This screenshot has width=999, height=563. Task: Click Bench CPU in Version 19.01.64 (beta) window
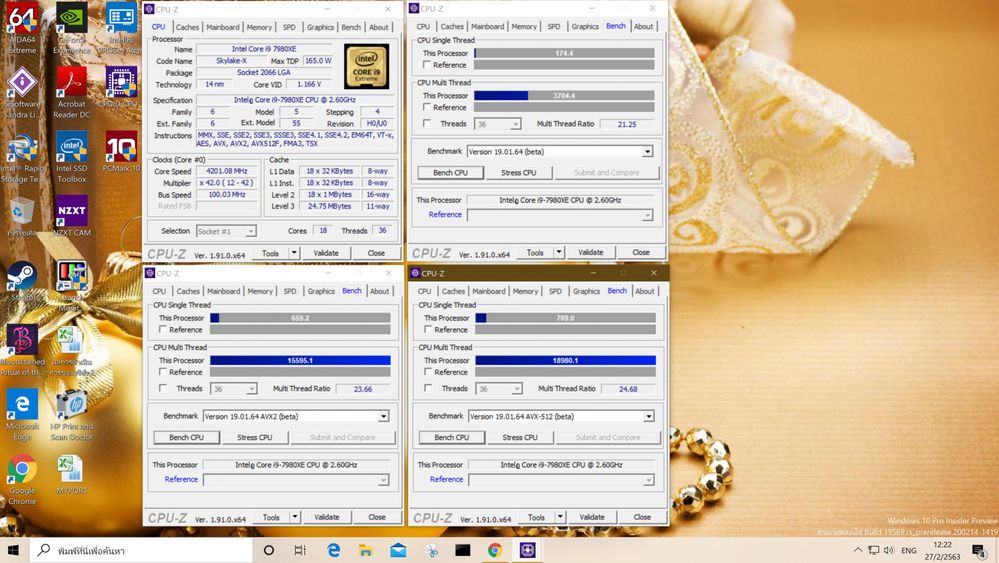coord(450,173)
